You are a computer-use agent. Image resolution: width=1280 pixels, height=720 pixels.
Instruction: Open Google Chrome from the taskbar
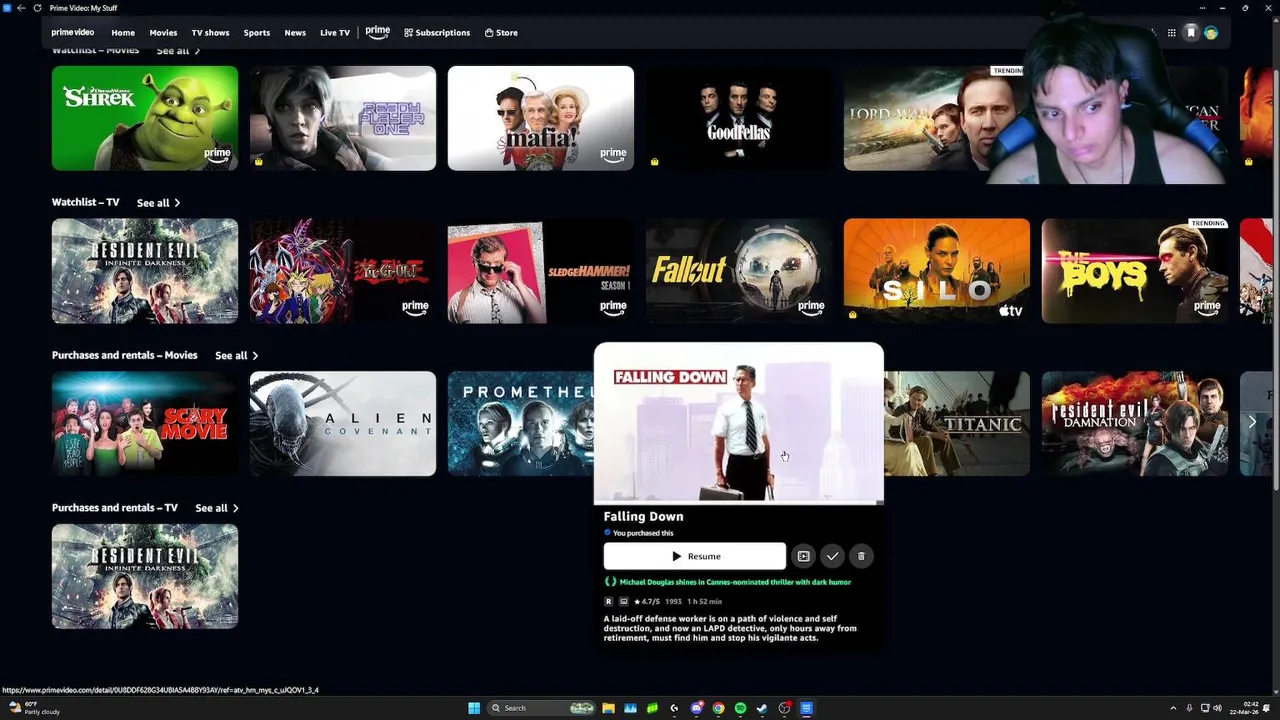point(718,708)
